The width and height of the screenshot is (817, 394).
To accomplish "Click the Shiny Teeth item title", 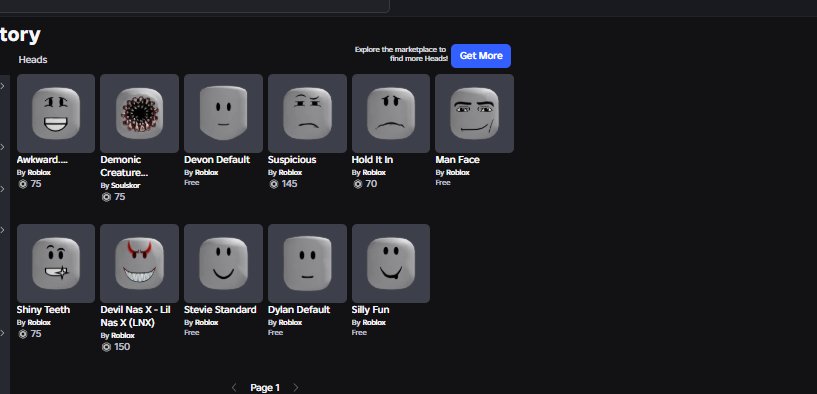I will (43, 310).
